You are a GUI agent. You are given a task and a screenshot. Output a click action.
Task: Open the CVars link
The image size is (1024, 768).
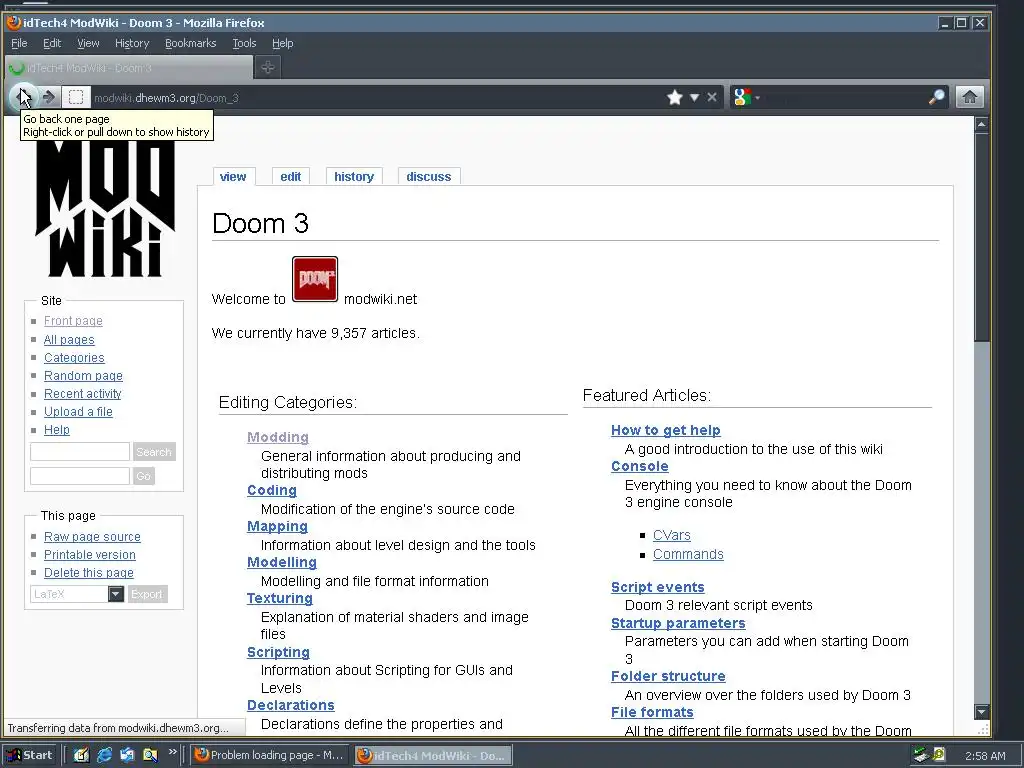pyautogui.click(x=671, y=535)
